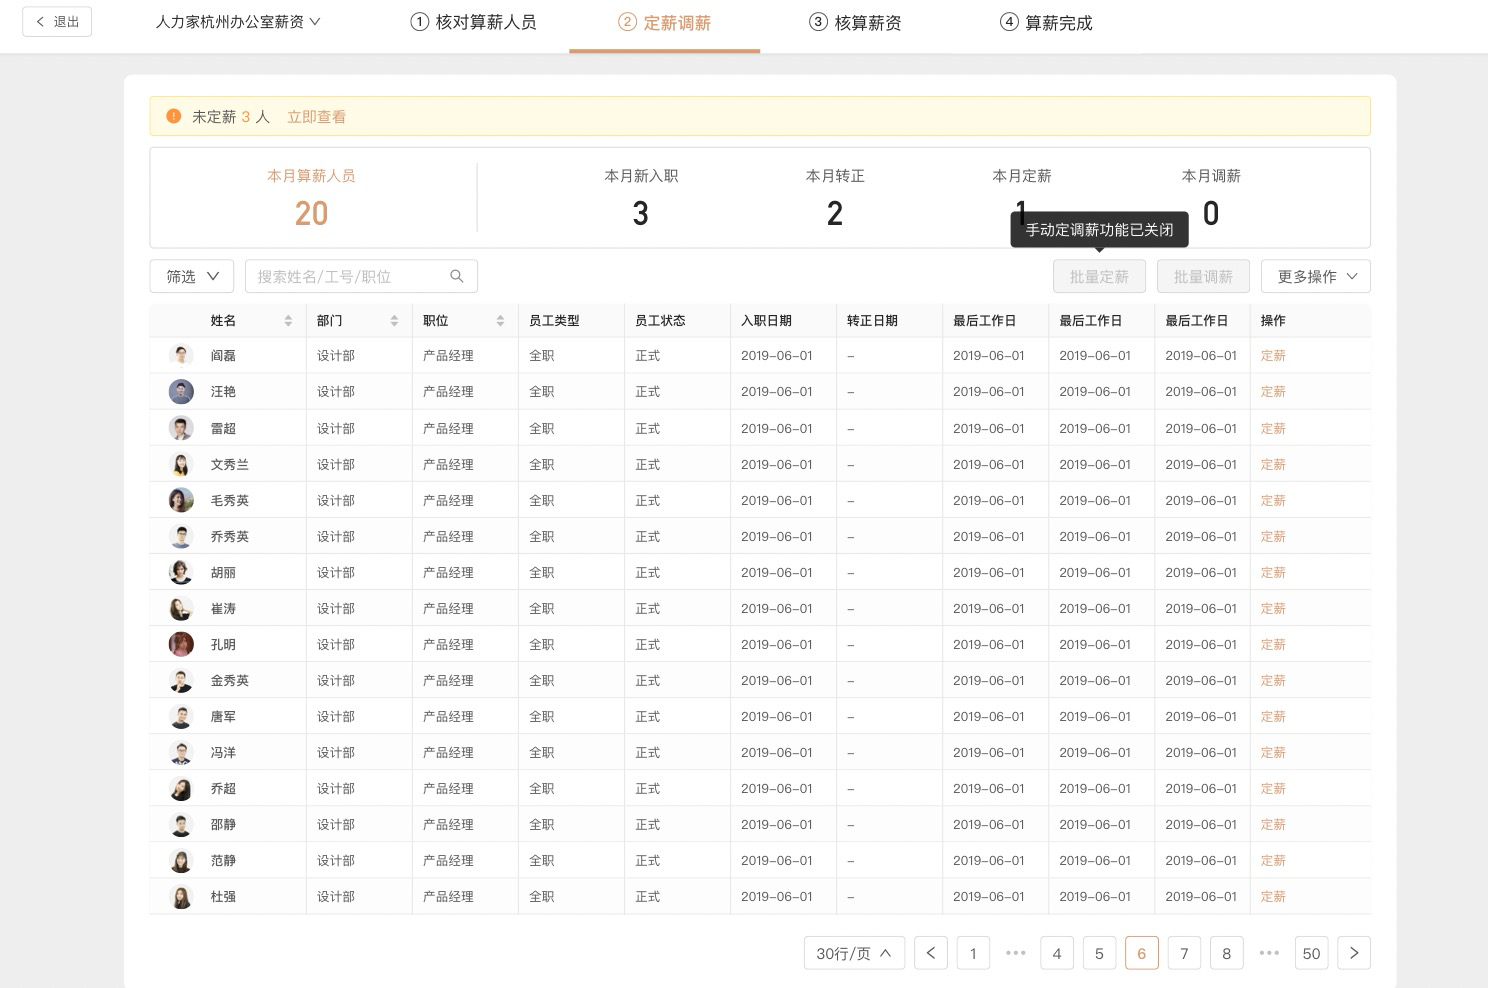1488x988 pixels.
Task: Sort table by 姓名 column arrows
Action: pyautogui.click(x=288, y=321)
